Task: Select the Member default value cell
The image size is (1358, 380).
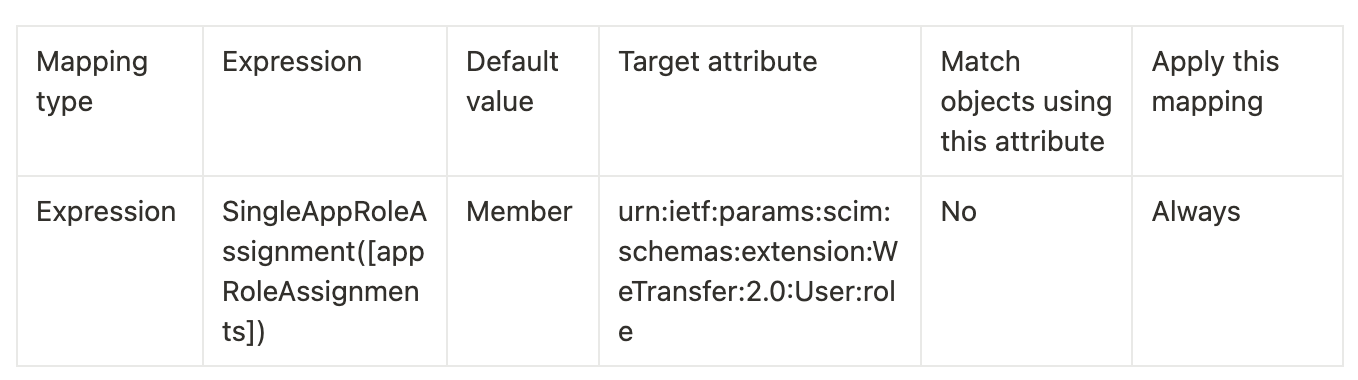Action: click(519, 212)
